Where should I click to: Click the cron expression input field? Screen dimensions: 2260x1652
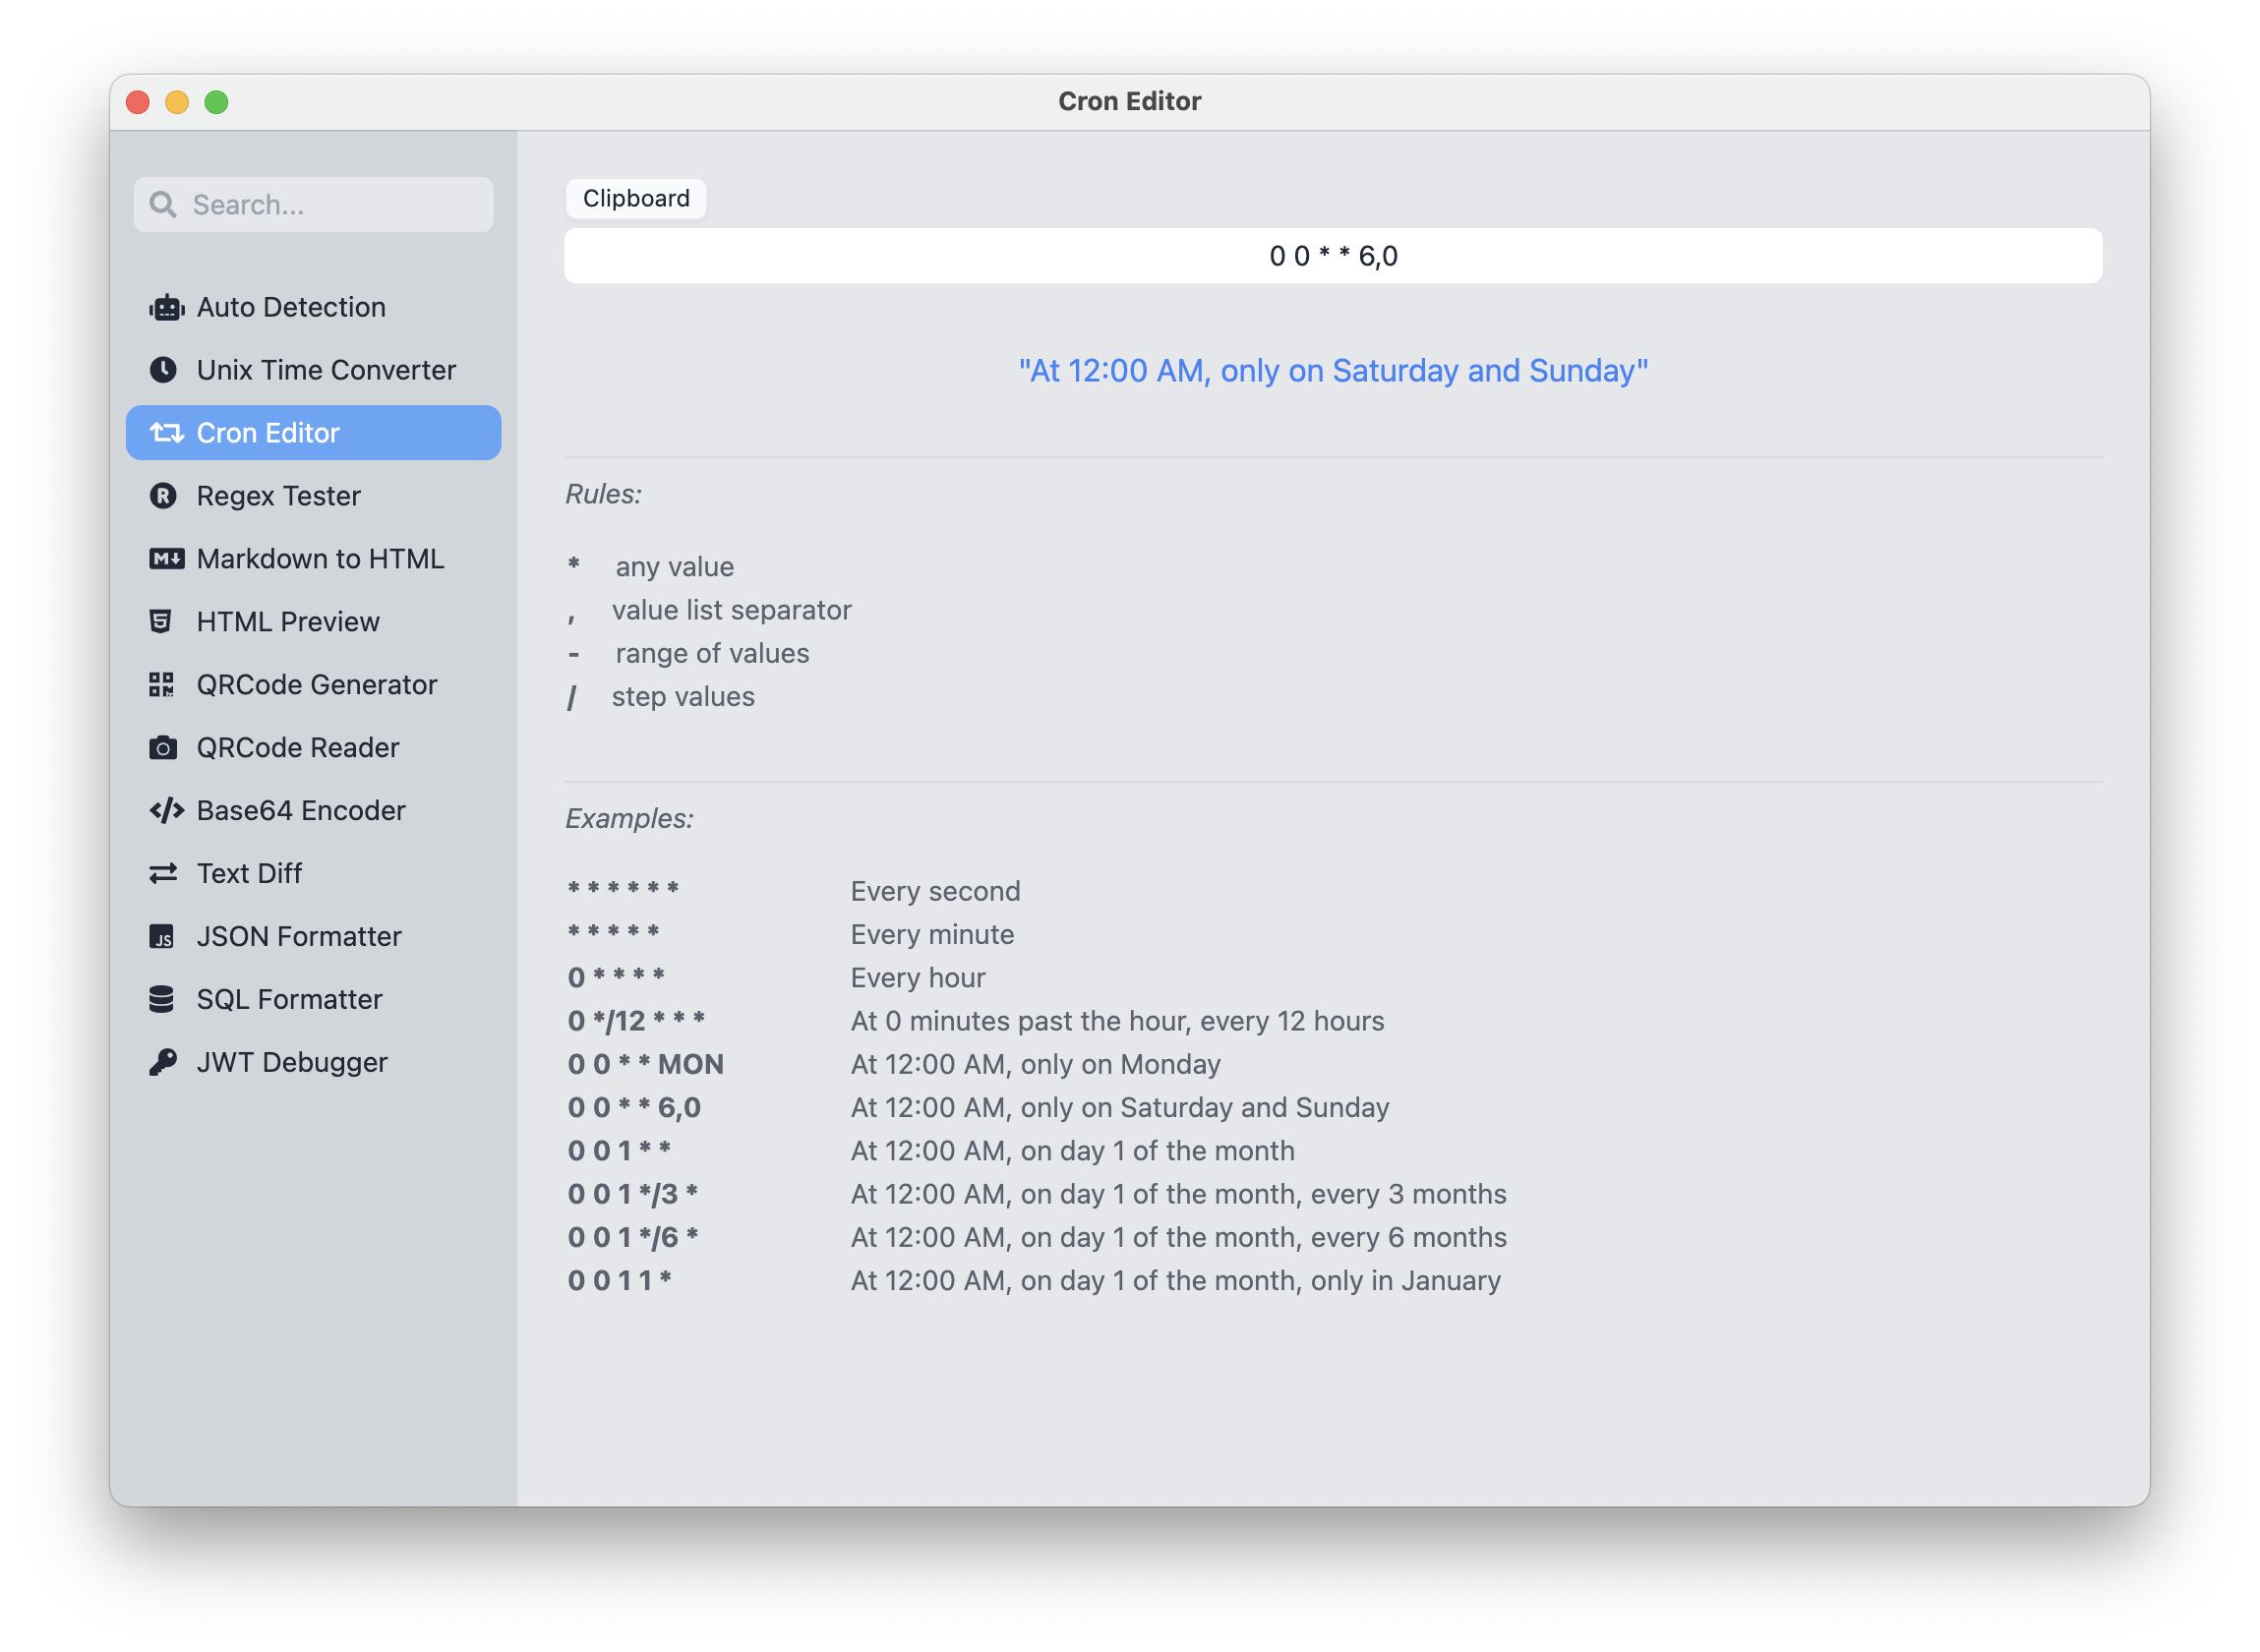[1332, 256]
